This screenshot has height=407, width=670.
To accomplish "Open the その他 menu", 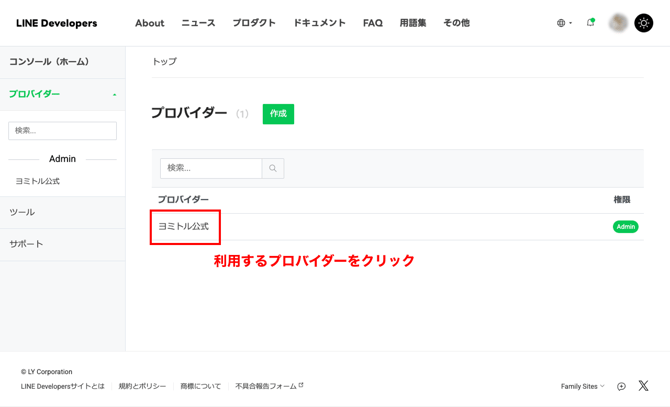I will (x=456, y=23).
